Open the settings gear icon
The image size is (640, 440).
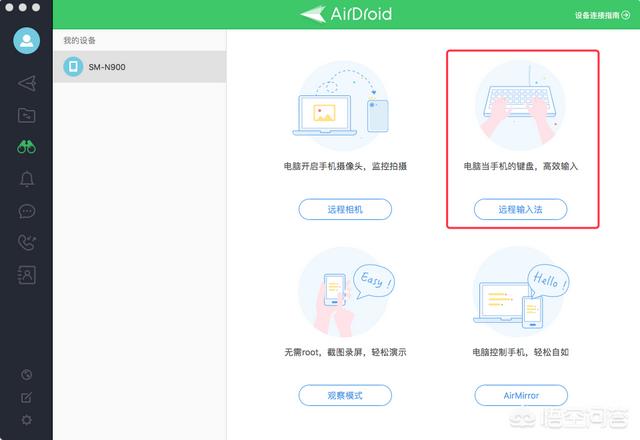pyautogui.click(x=26, y=419)
